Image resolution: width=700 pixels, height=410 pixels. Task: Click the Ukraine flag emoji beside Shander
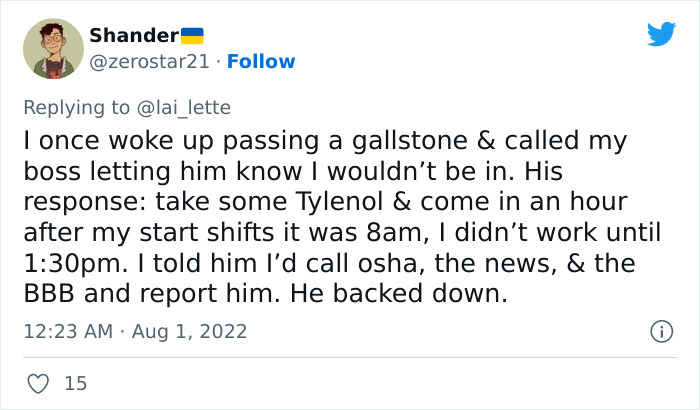191,35
